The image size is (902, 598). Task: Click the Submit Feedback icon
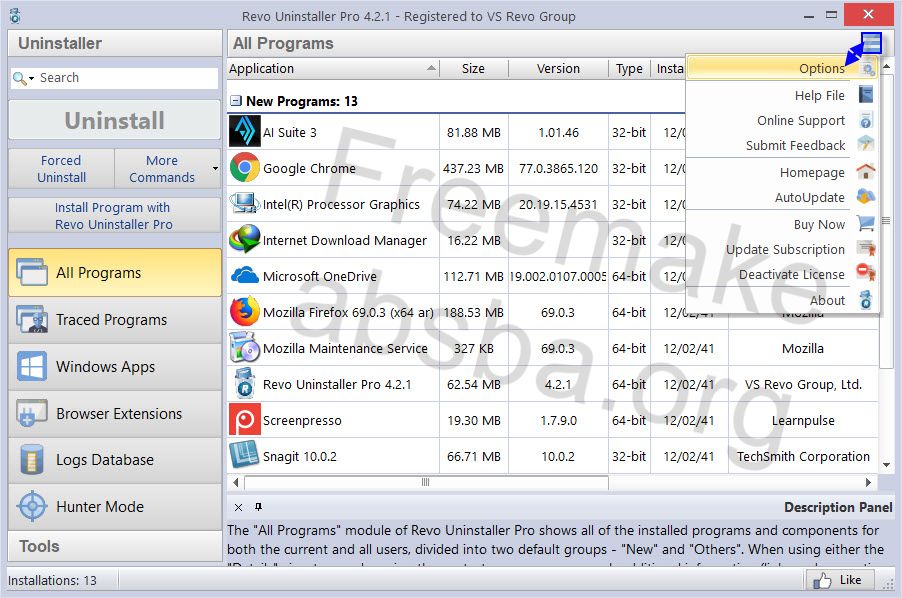(x=866, y=144)
